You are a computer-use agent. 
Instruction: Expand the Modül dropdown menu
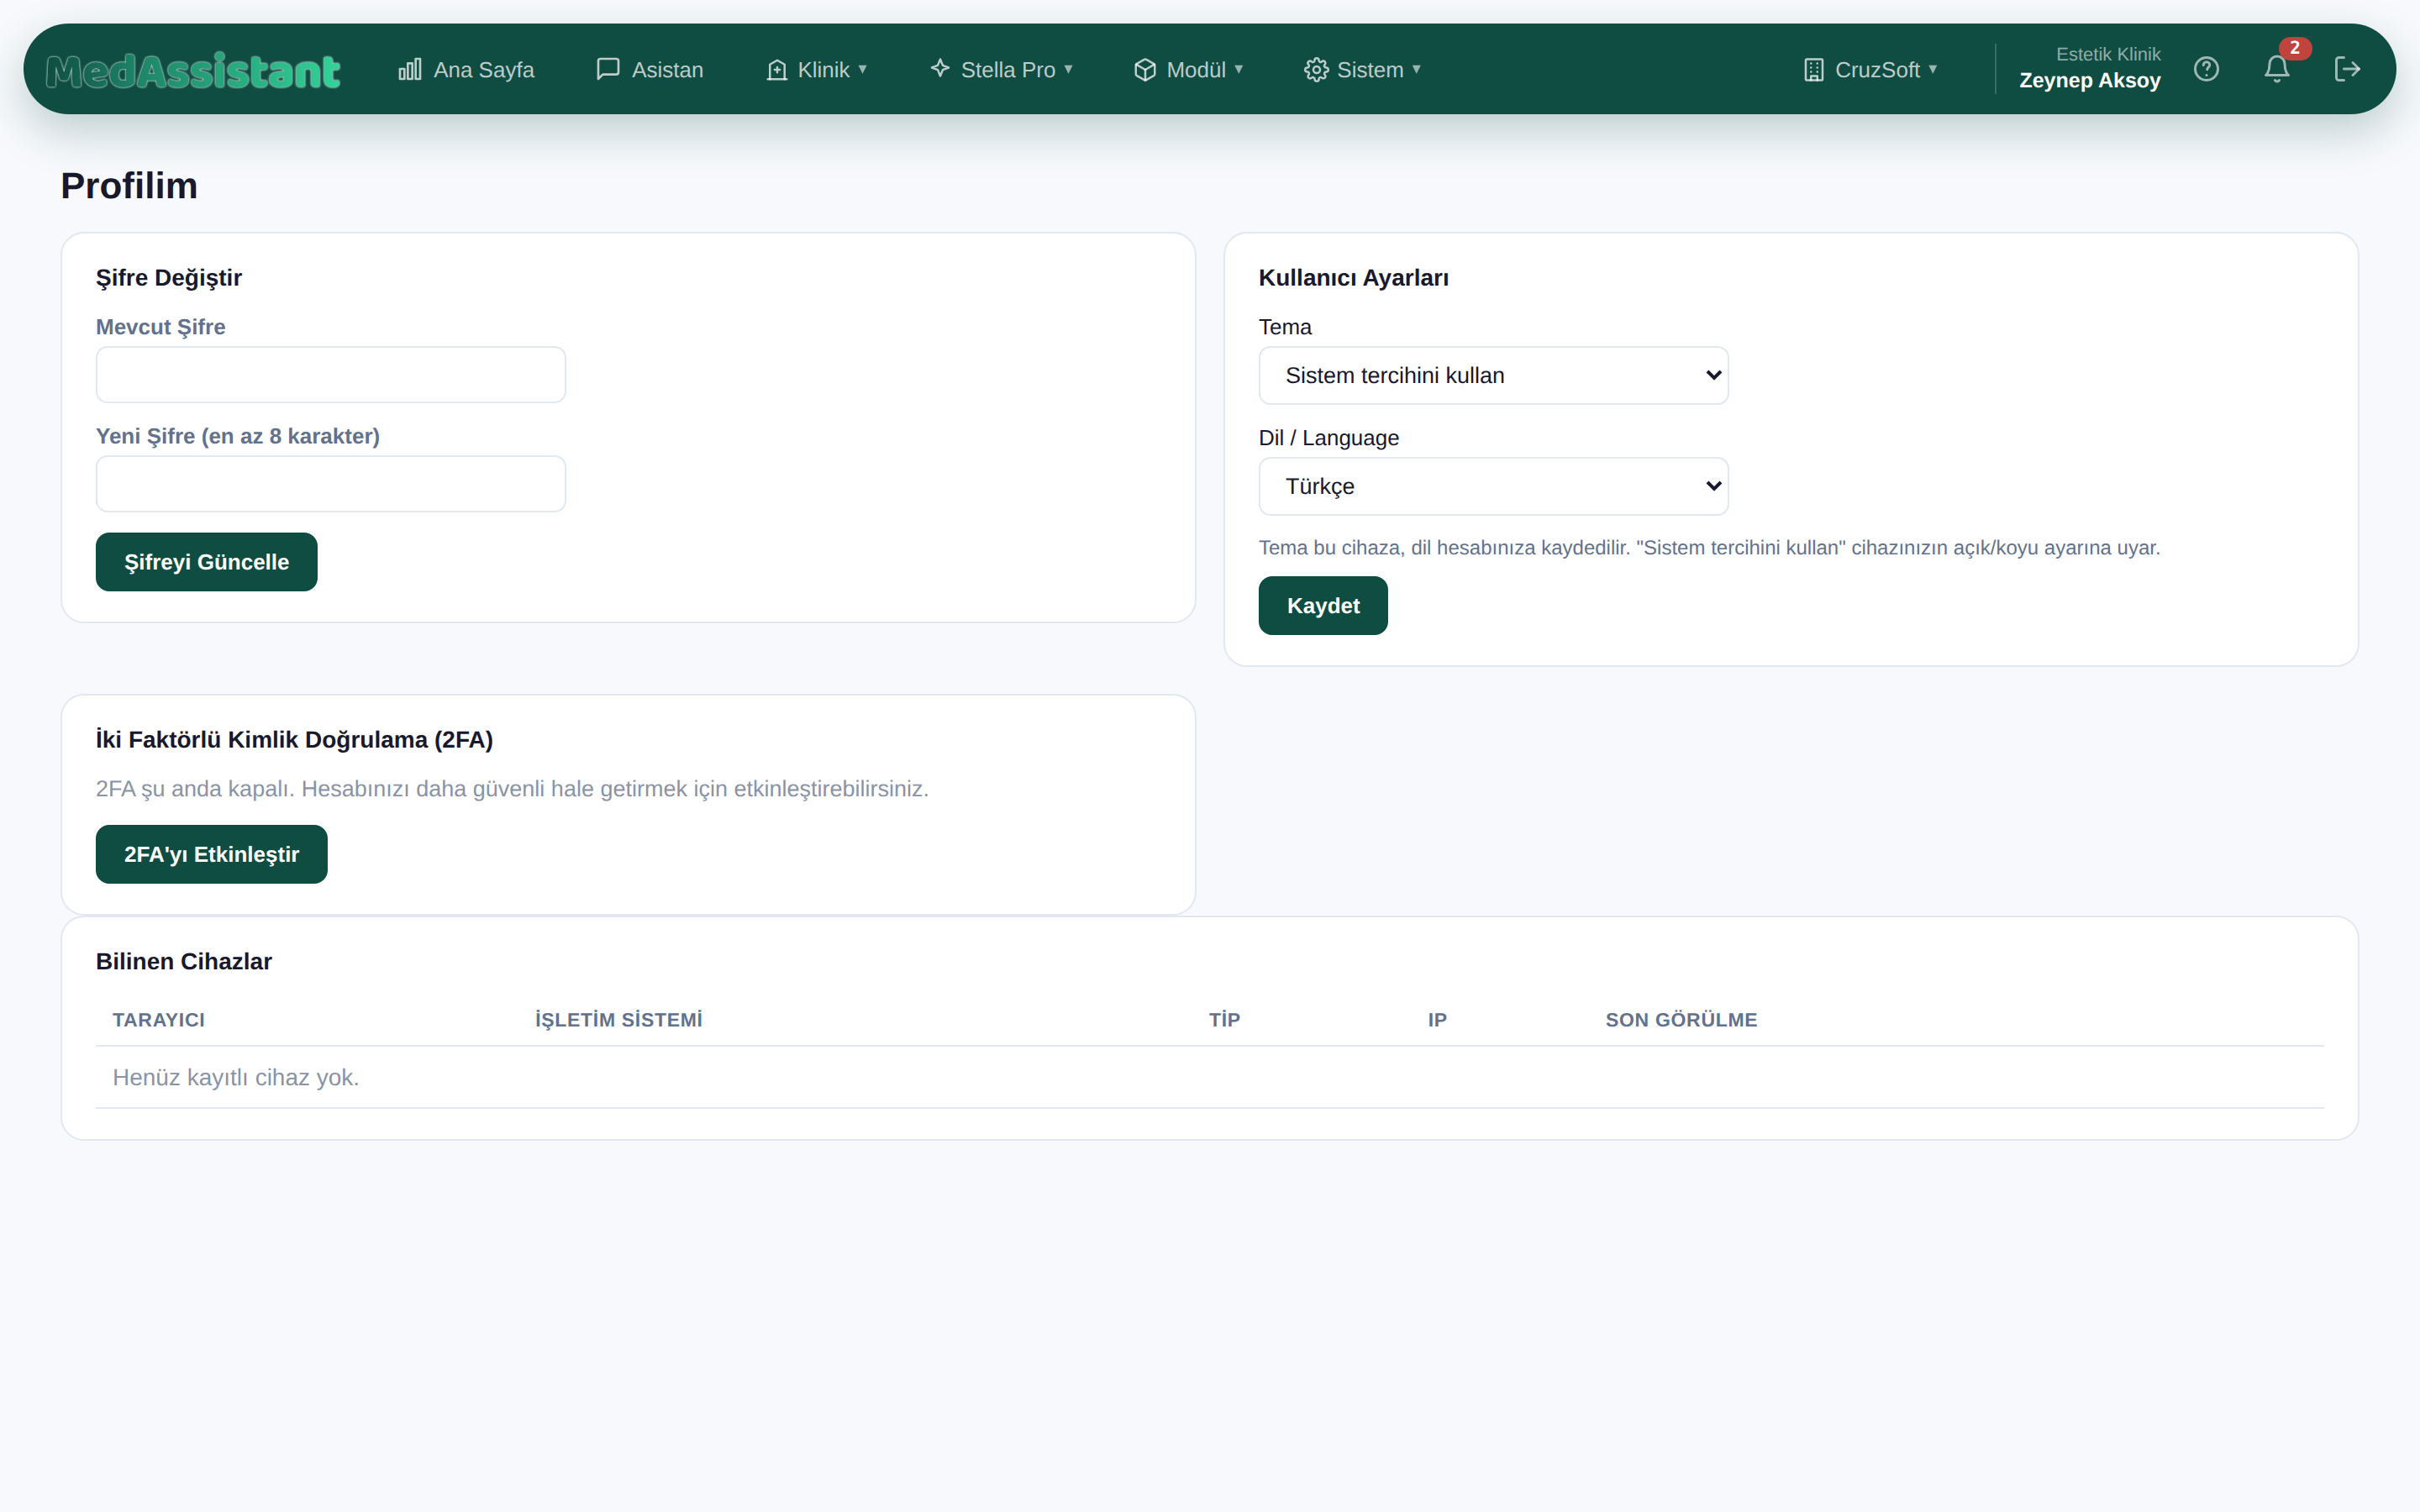[x=1188, y=69]
